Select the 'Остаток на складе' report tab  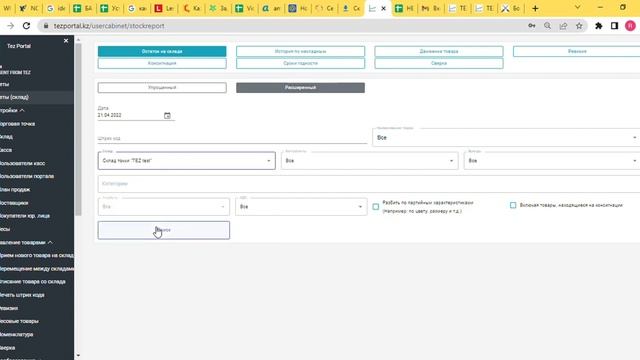click(162, 51)
